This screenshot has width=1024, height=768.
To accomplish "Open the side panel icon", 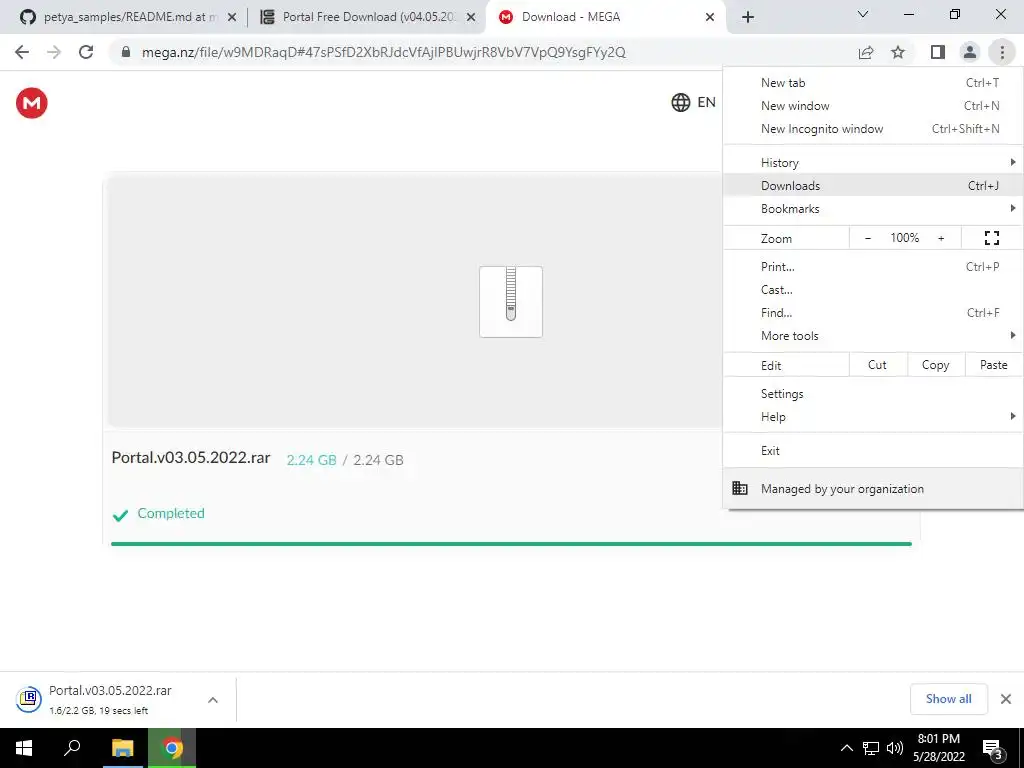I will click(938, 52).
